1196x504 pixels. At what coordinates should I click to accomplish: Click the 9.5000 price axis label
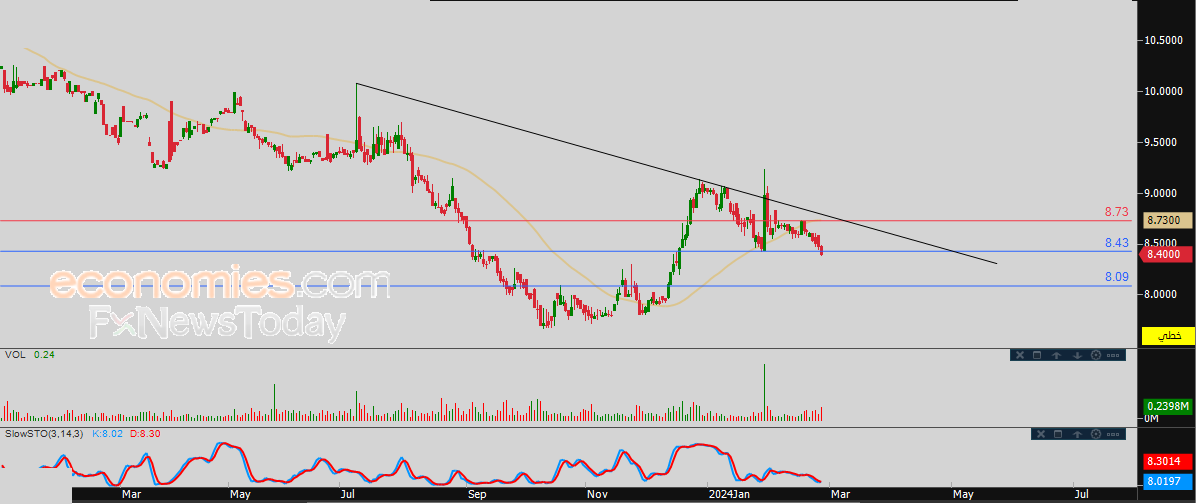(1164, 142)
